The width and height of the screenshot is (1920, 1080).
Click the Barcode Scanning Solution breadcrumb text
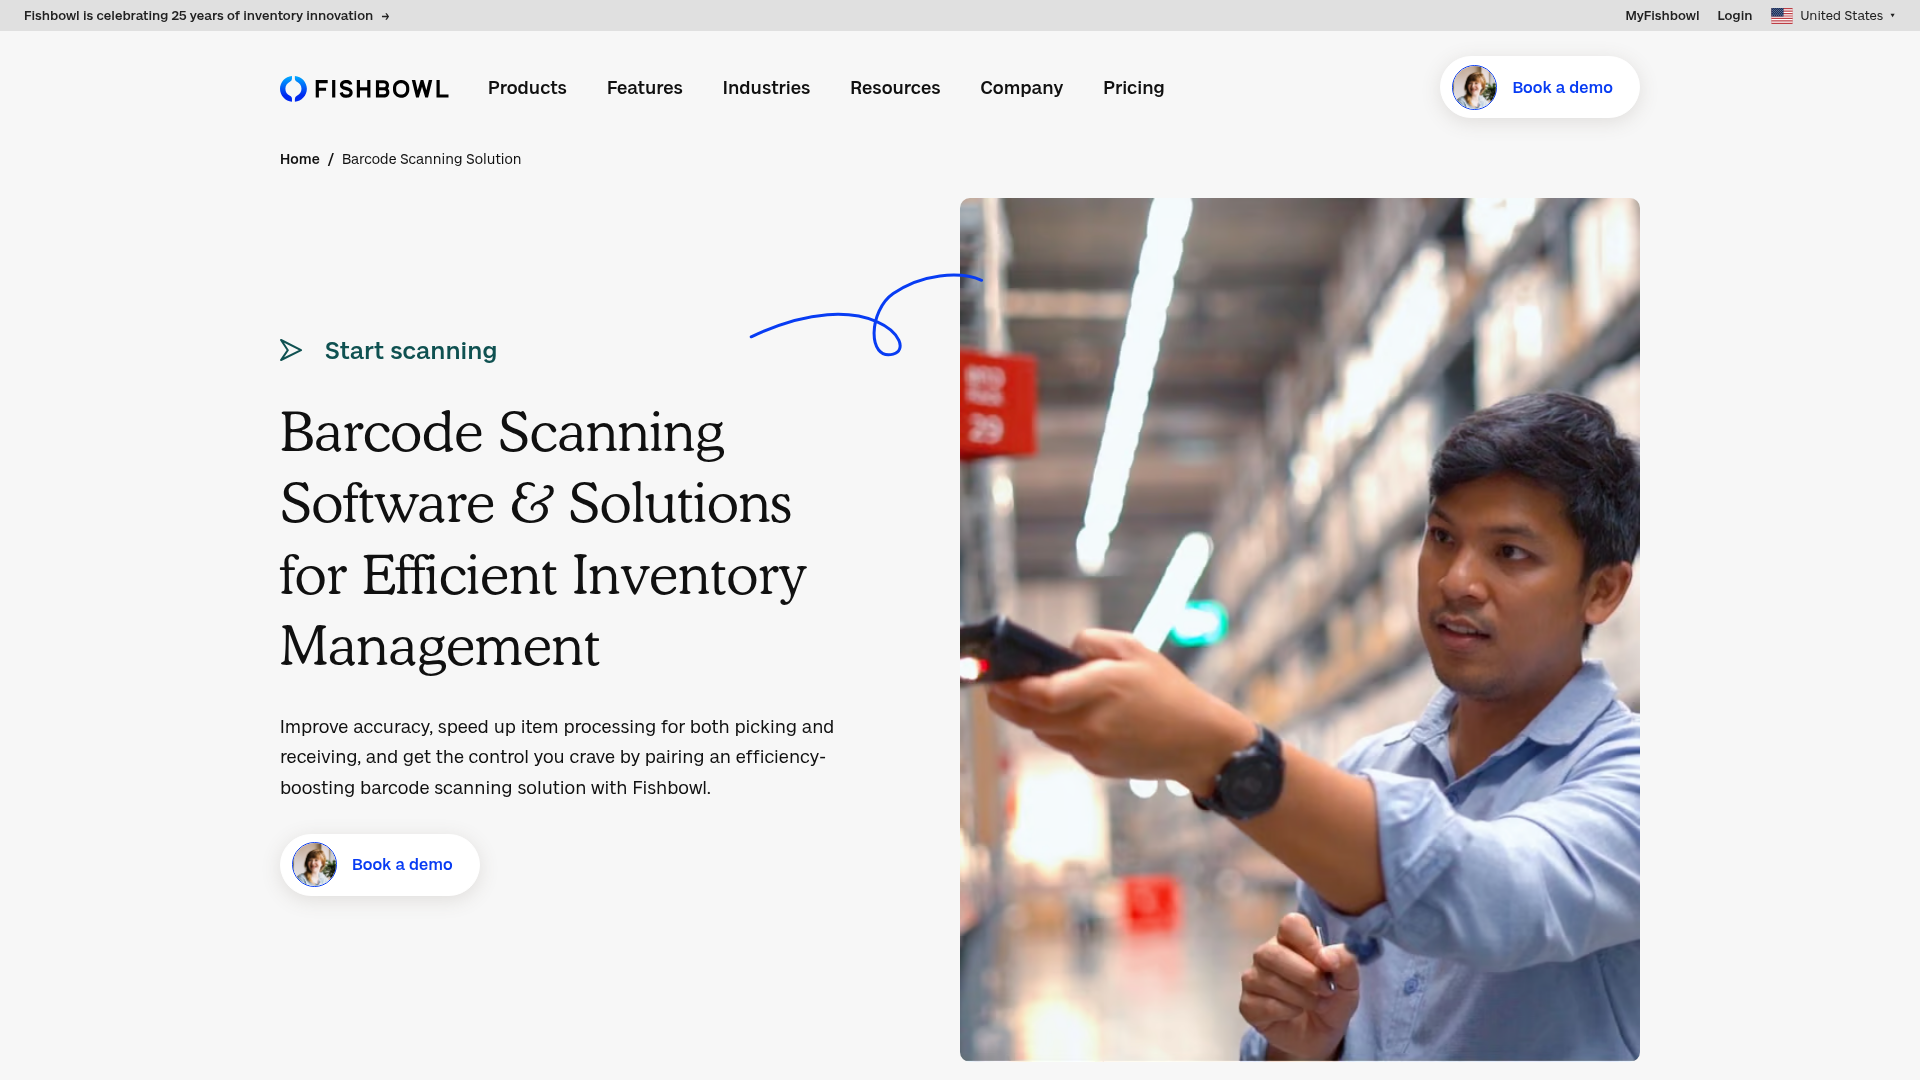click(x=431, y=159)
